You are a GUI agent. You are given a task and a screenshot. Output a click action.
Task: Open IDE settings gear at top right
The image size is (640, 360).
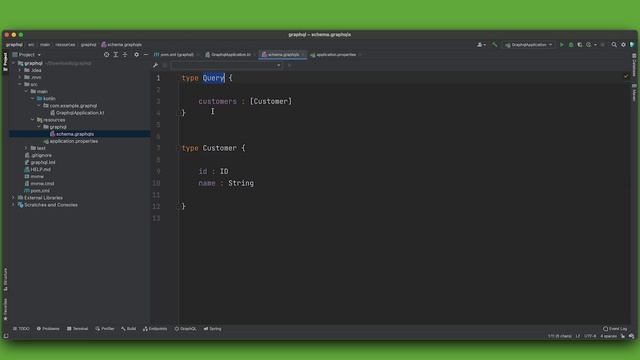[623, 44]
